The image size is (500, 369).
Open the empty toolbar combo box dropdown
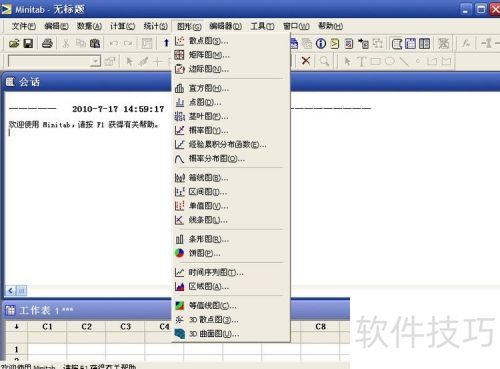coord(96,61)
